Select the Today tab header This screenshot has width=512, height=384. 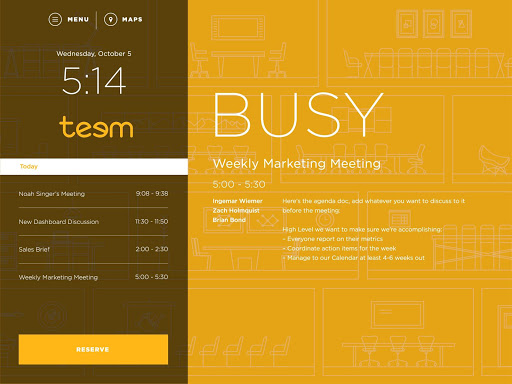pos(94,167)
